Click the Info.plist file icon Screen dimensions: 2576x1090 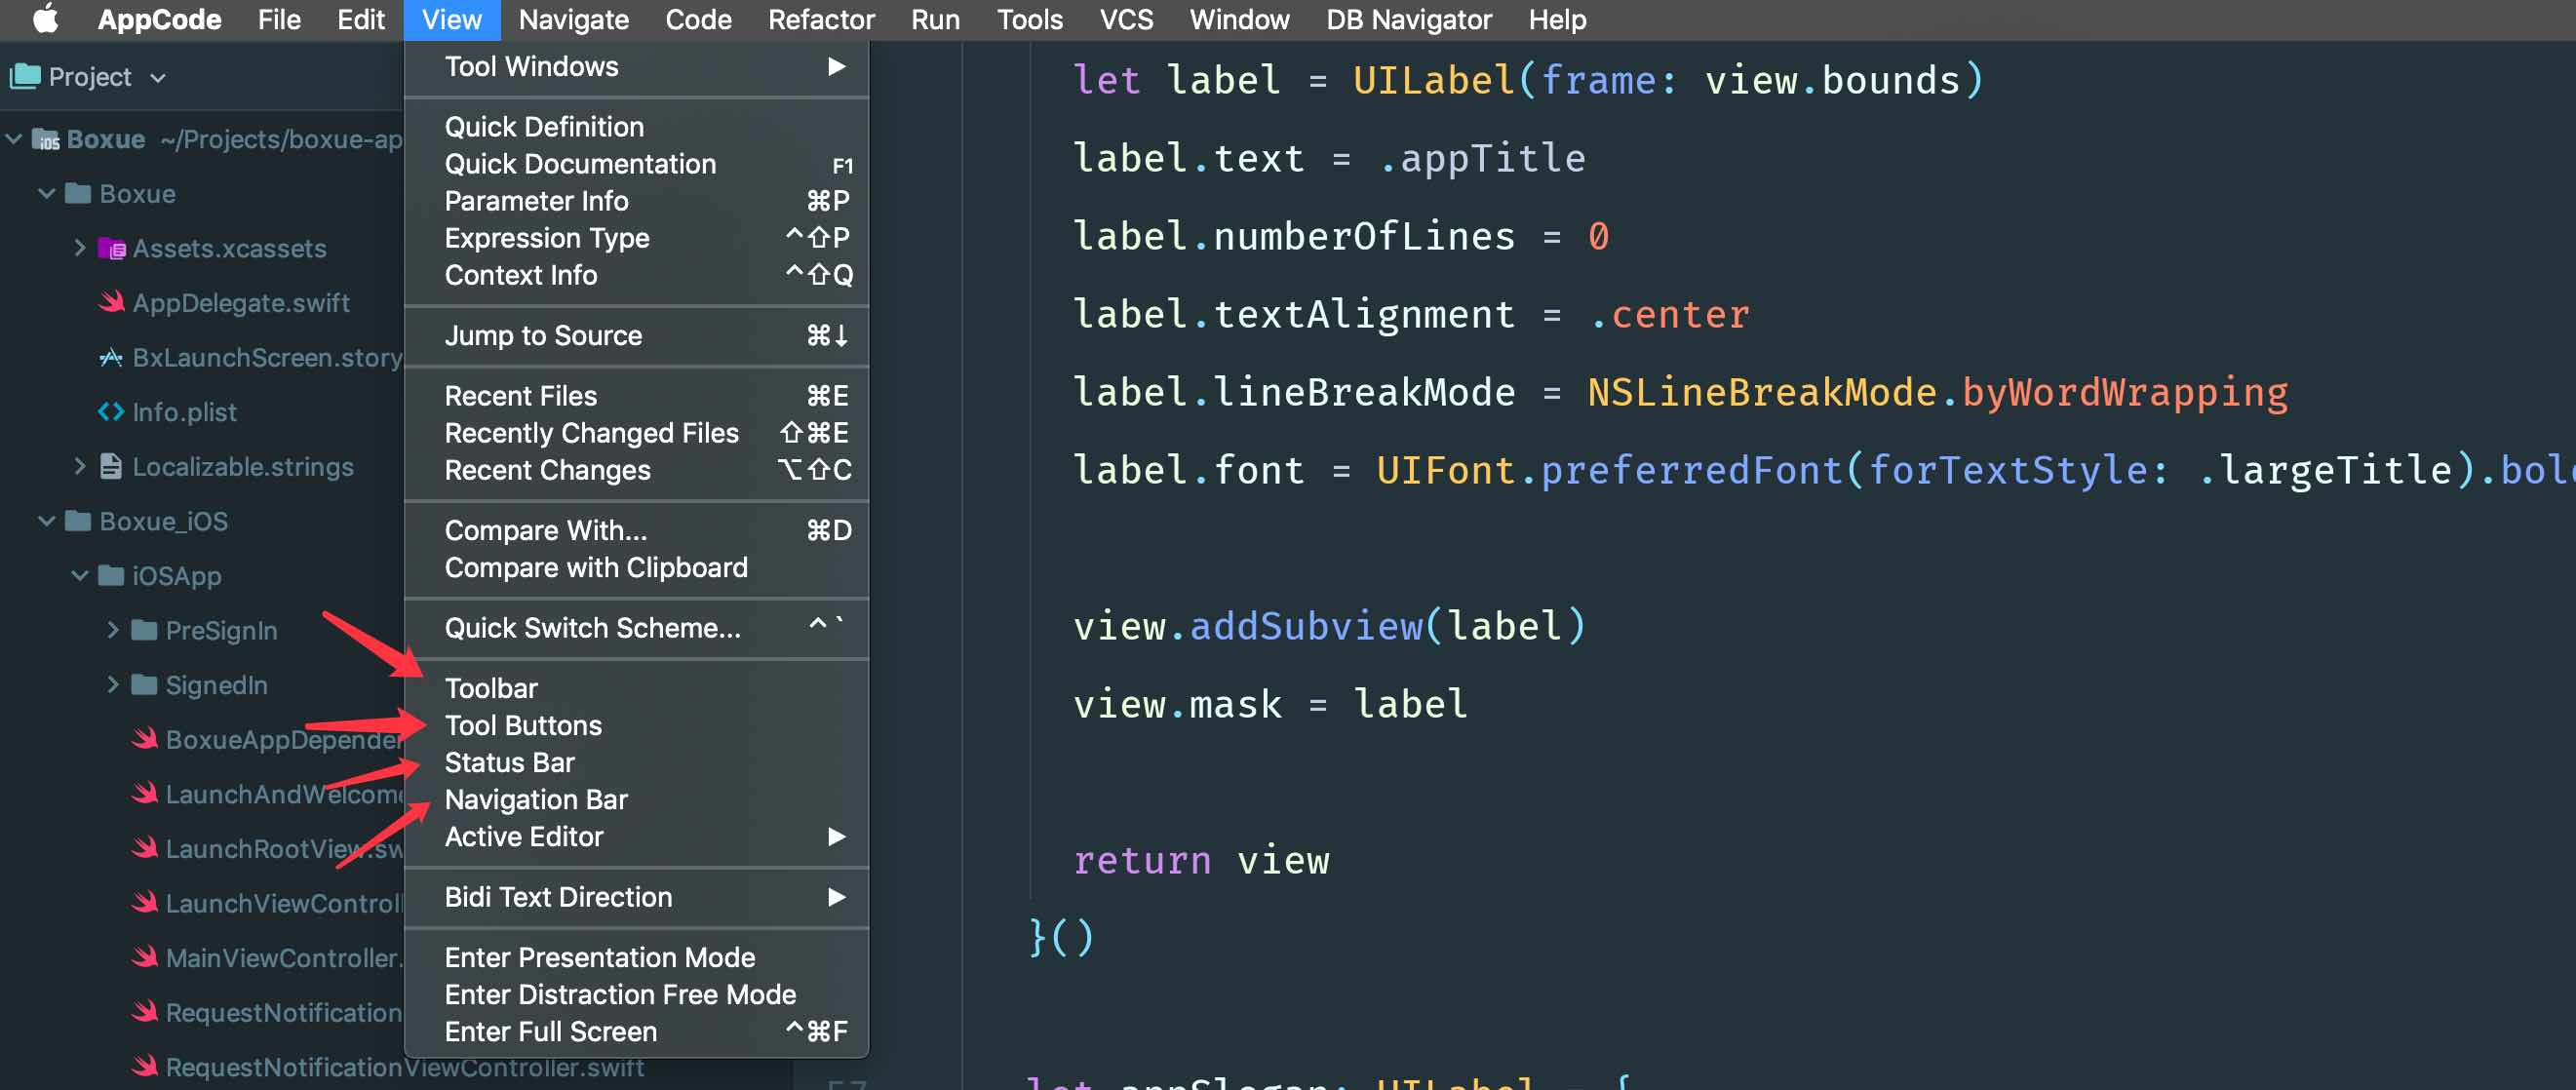coord(112,411)
